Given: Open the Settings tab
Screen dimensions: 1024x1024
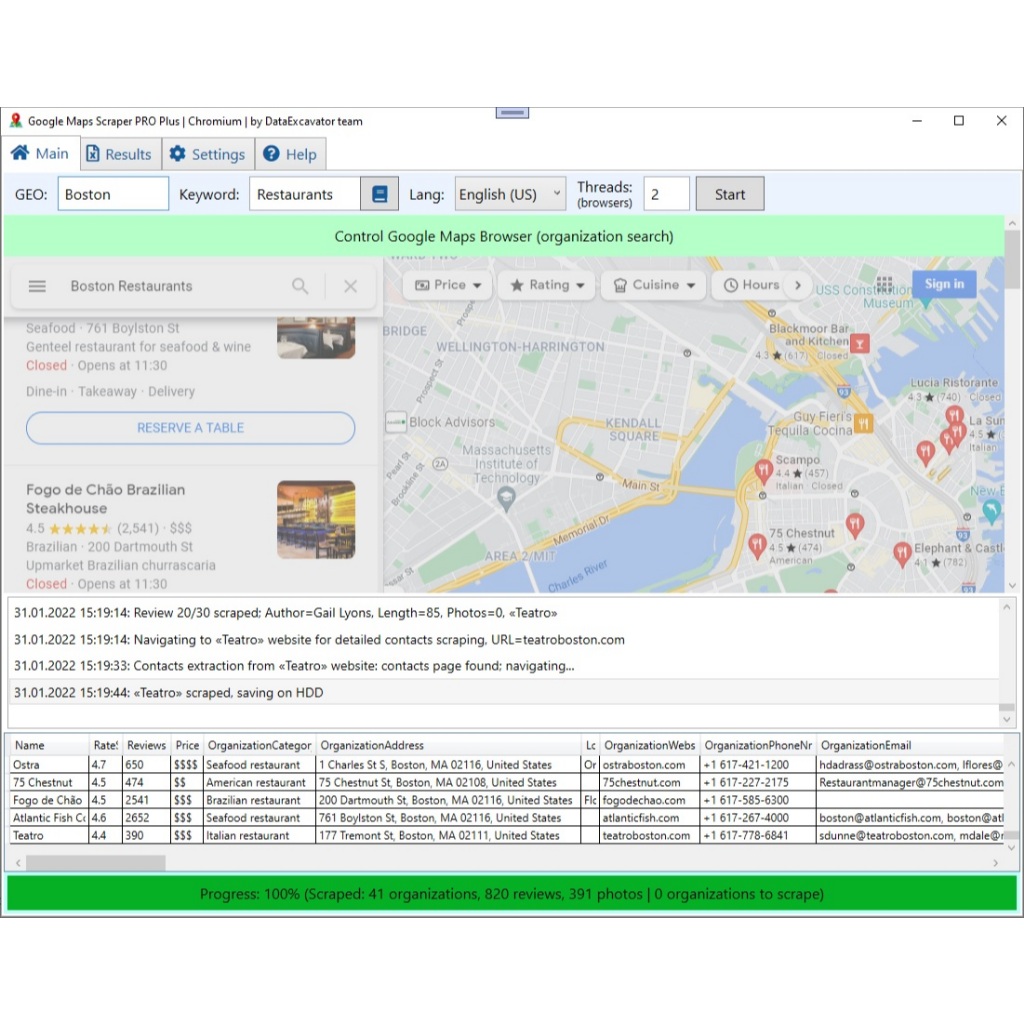Looking at the screenshot, I should (x=207, y=154).
